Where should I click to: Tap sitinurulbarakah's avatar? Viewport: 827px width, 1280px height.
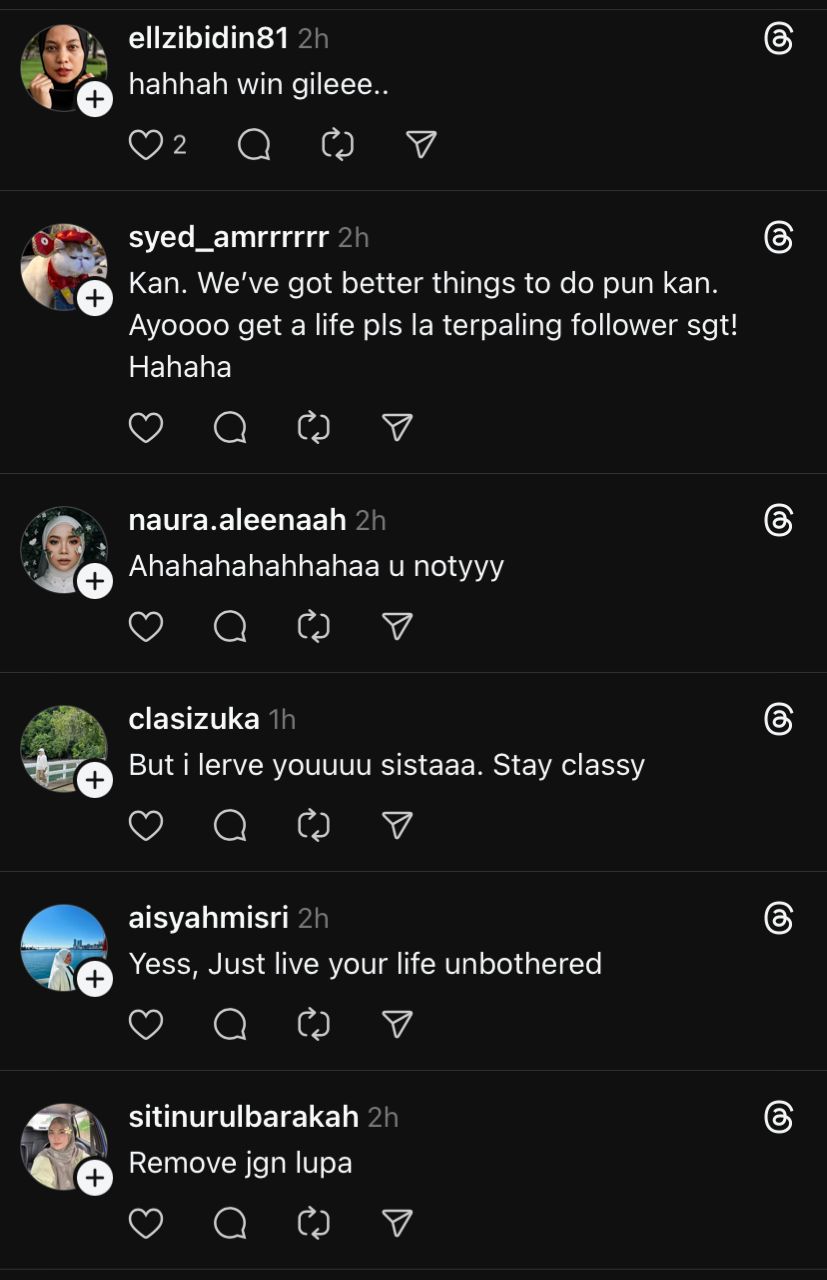click(62, 1146)
